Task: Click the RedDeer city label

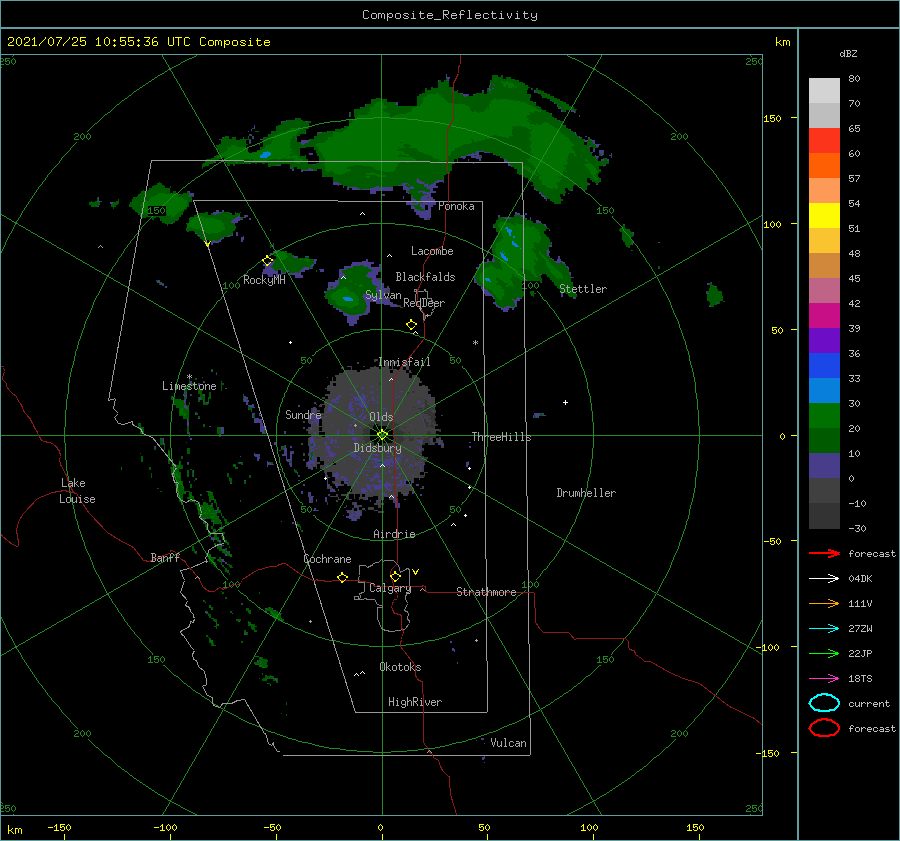Action: pos(424,303)
